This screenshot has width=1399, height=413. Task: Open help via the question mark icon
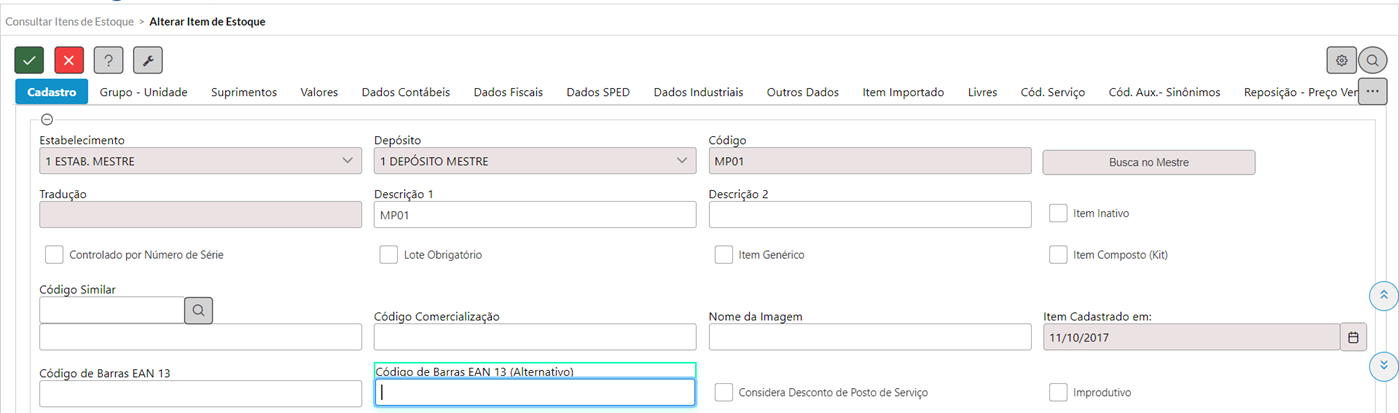click(108, 60)
